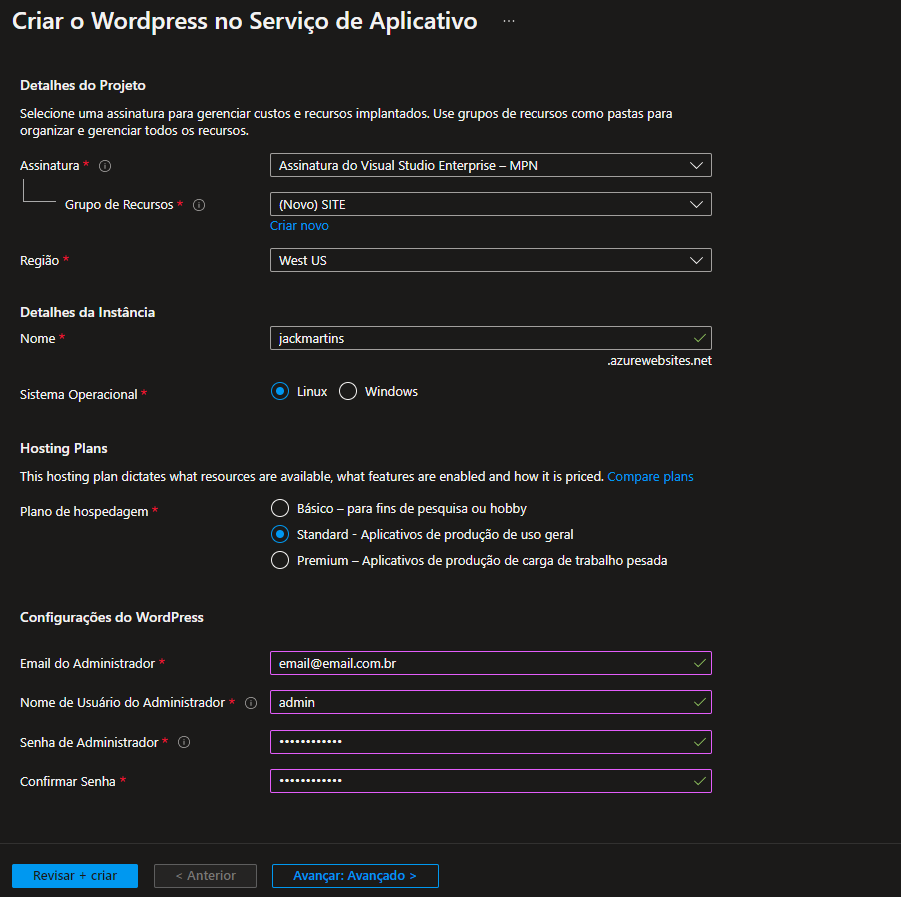Click the Anterior button
901x897 pixels.
point(205,876)
